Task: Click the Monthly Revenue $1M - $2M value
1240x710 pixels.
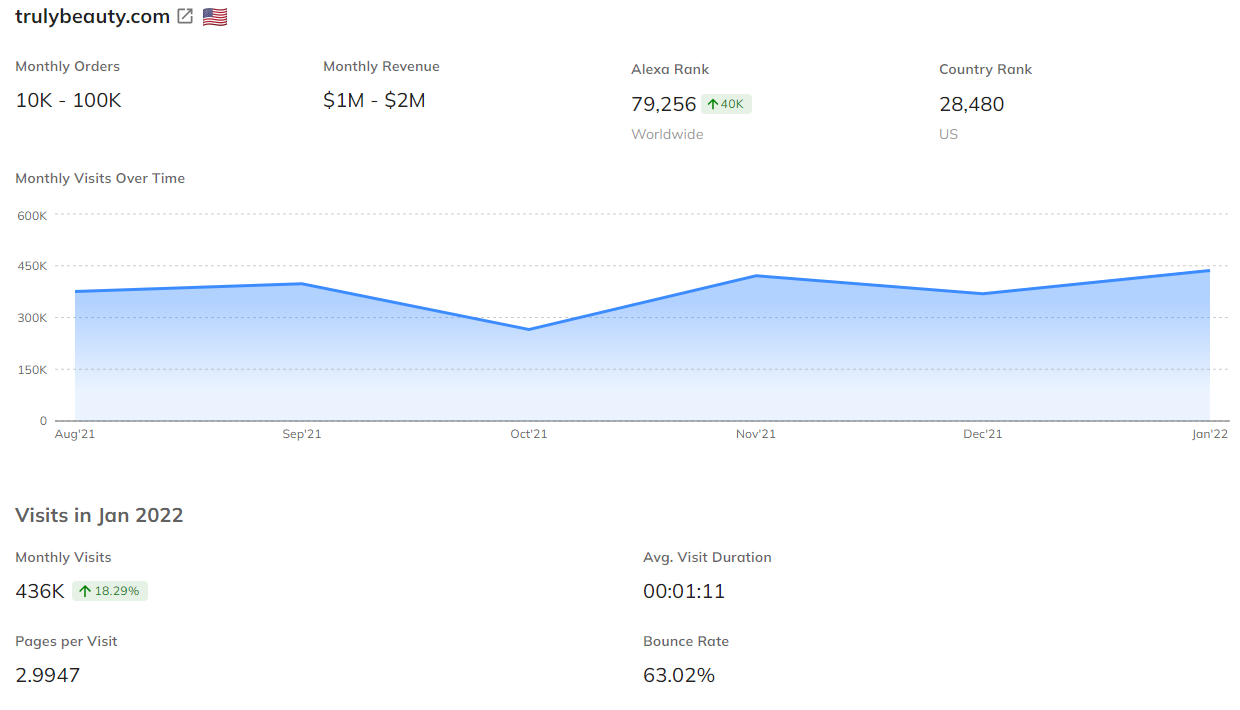Action: pos(374,100)
